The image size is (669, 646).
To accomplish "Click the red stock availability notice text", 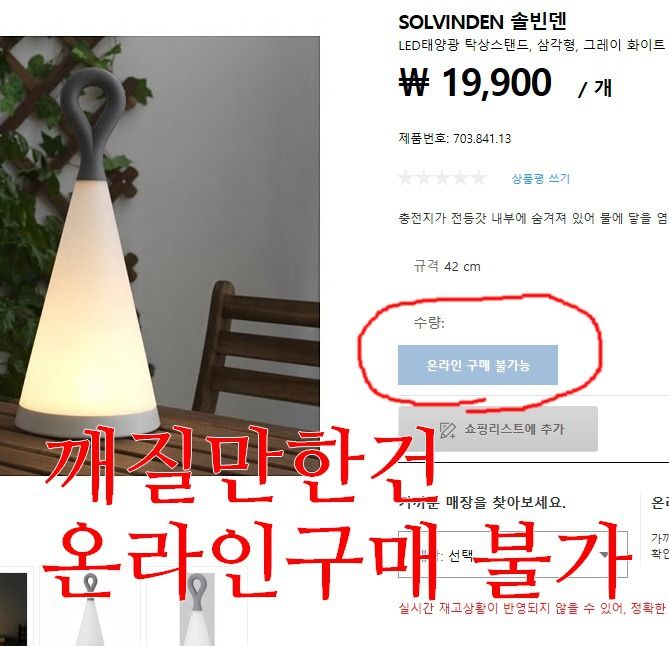I will (x=533, y=608).
